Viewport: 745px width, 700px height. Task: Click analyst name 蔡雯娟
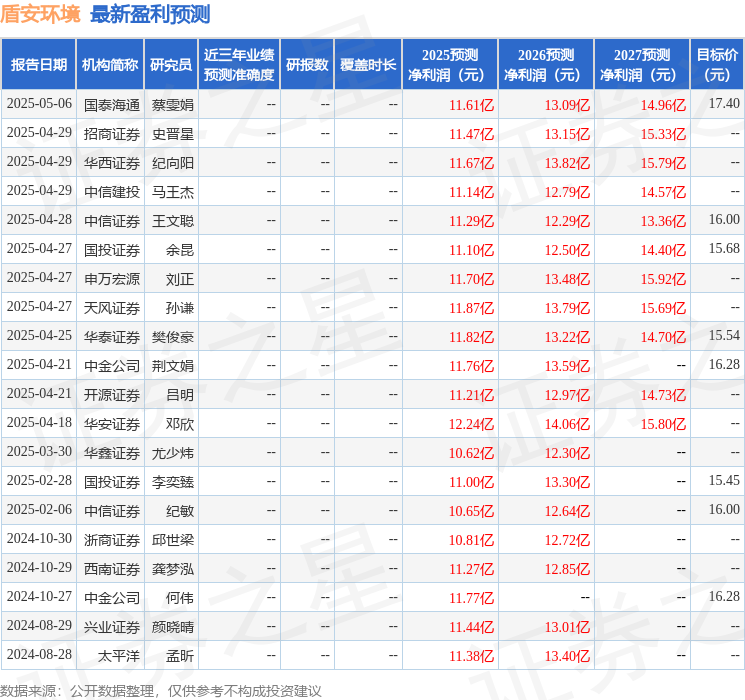(x=172, y=105)
